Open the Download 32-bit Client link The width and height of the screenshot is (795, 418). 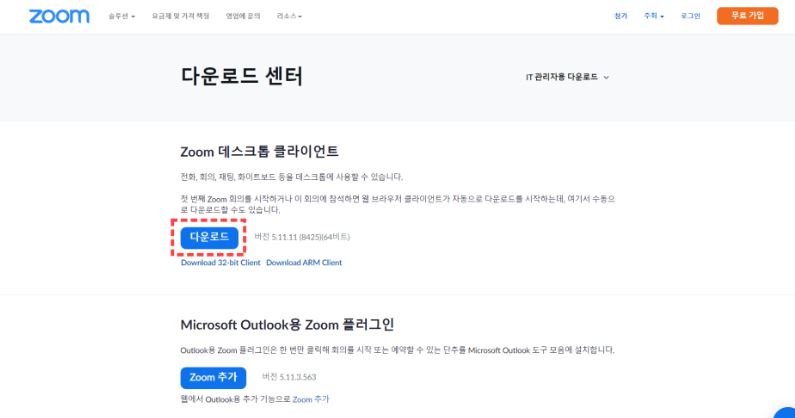221,262
